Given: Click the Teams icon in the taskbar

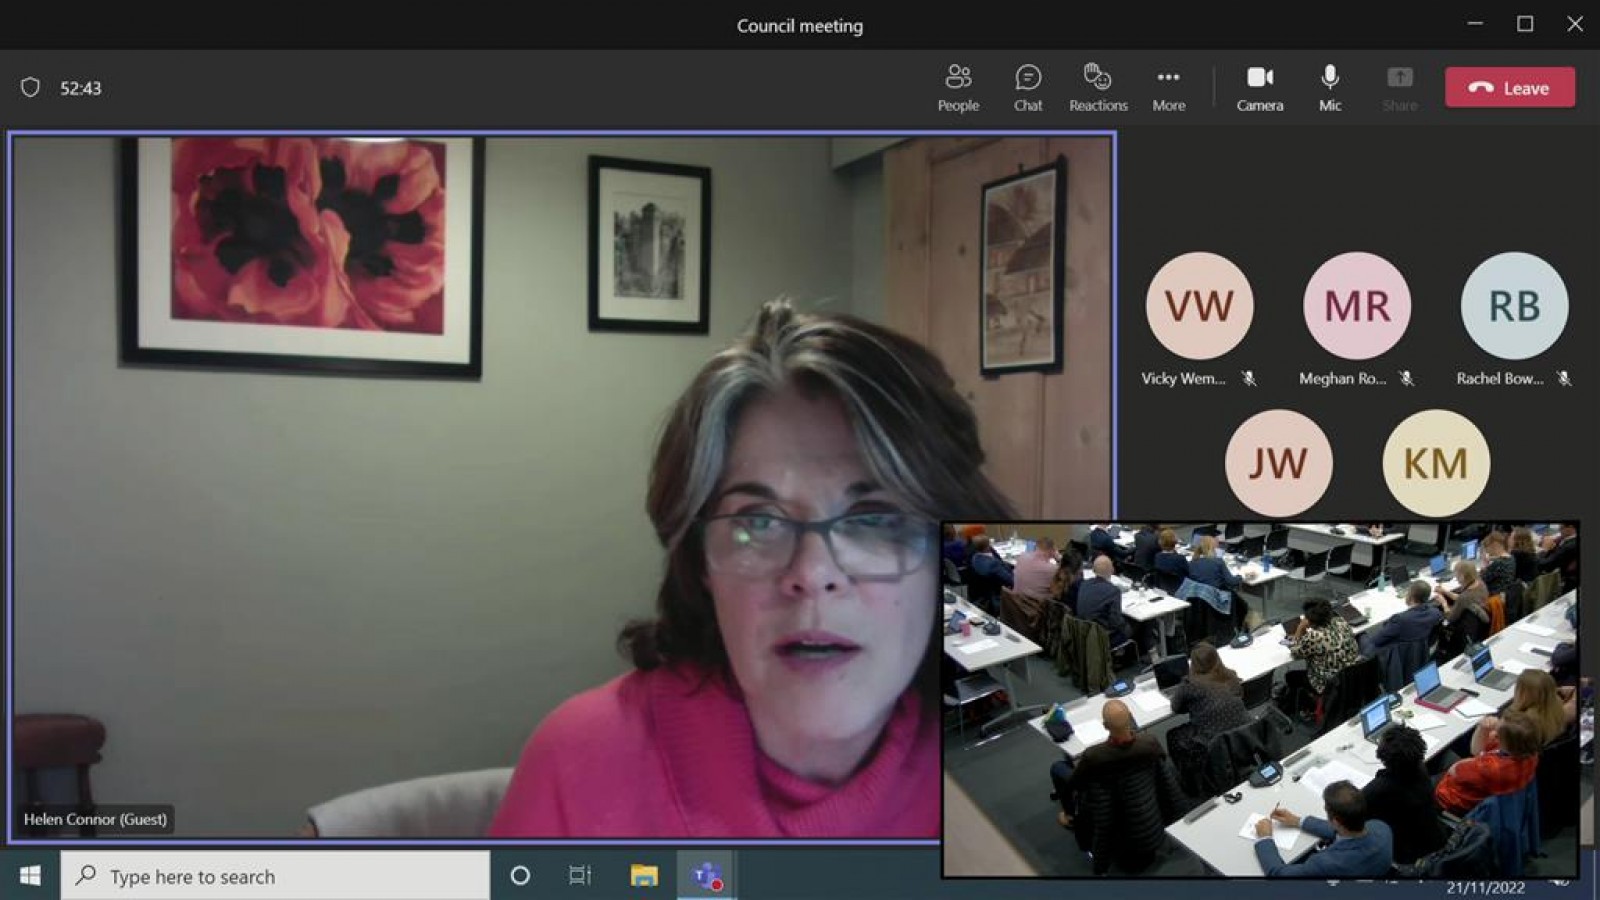Looking at the screenshot, I should point(707,876).
